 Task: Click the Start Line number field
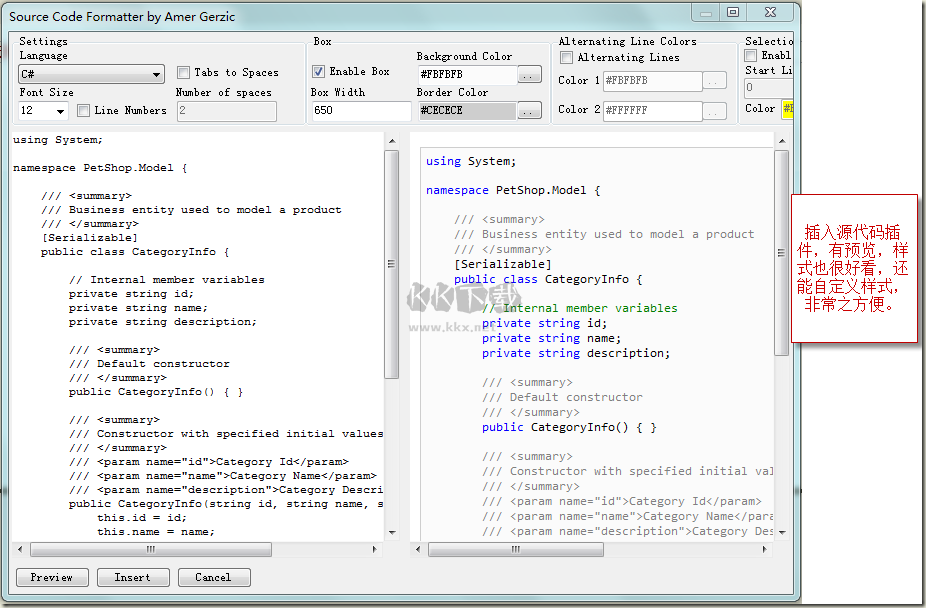(x=768, y=88)
